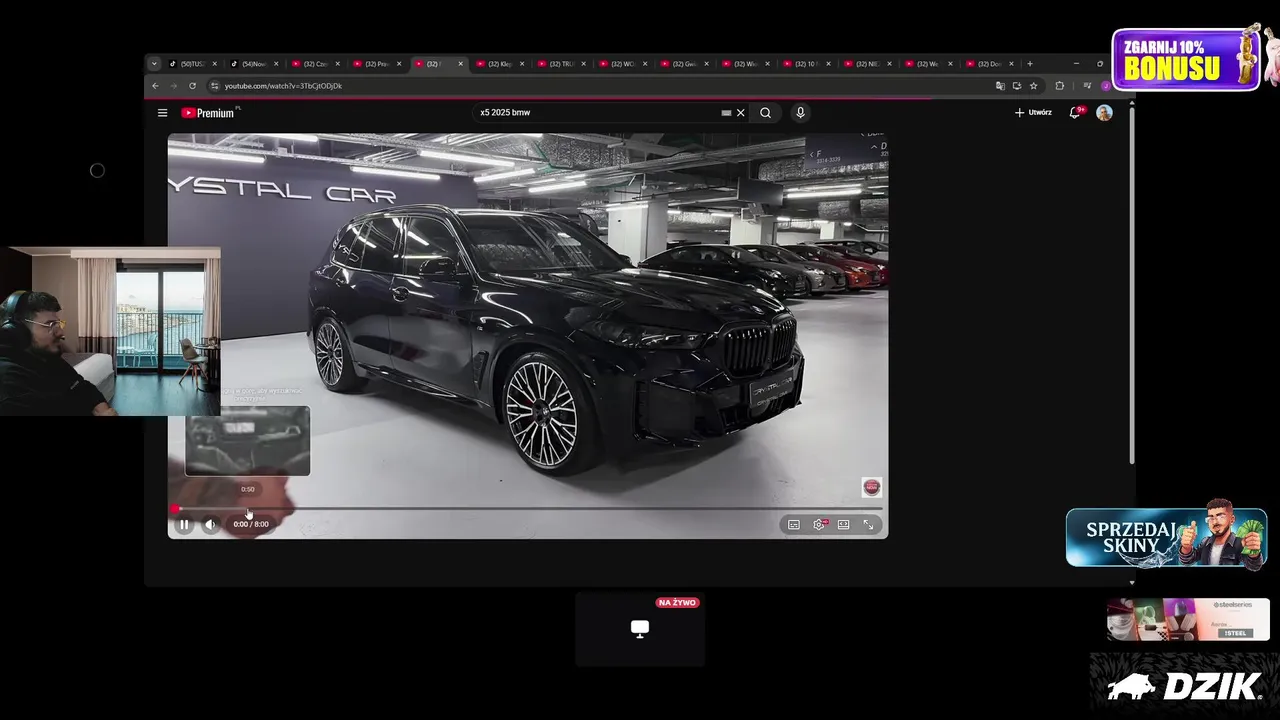Switch to the '(32) WO' tab
Image resolution: width=1280 pixels, height=720 pixels.
coord(622,64)
